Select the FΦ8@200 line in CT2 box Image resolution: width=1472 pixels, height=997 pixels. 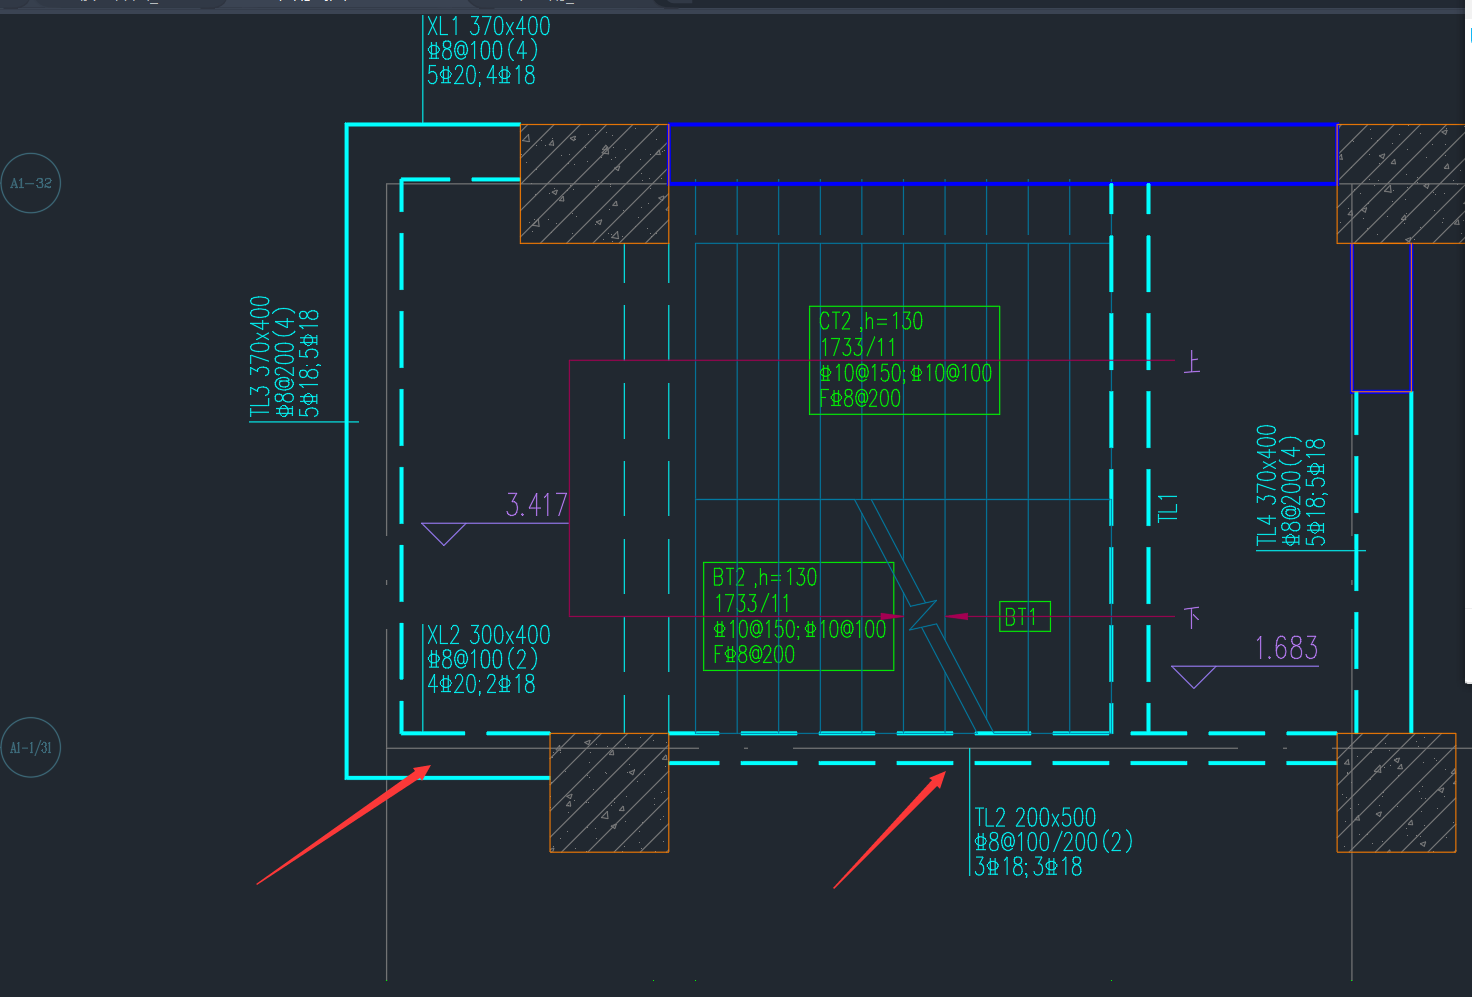(860, 399)
